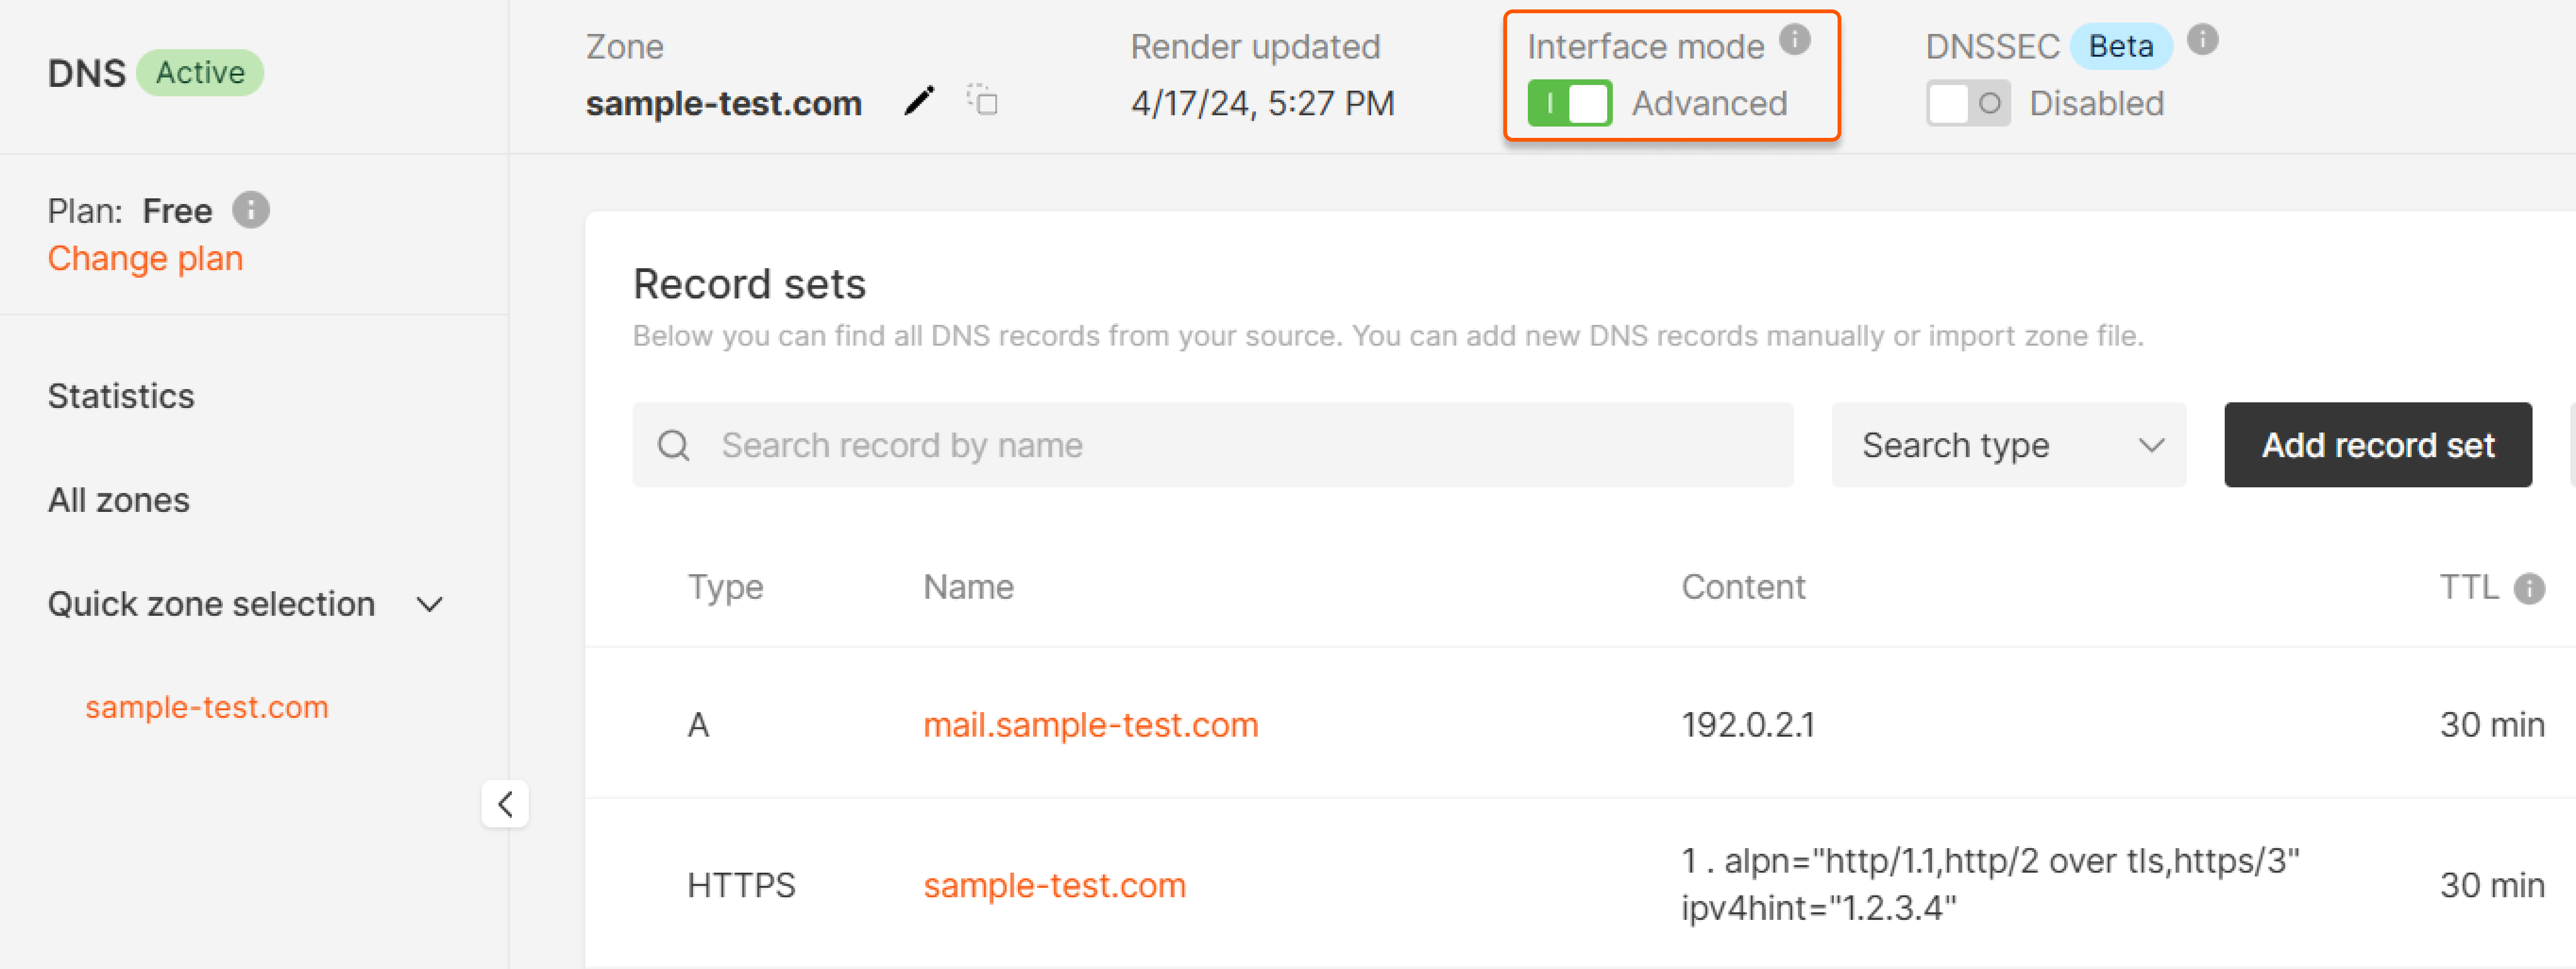Toggle the Interface mode Advanced switch

[1569, 103]
